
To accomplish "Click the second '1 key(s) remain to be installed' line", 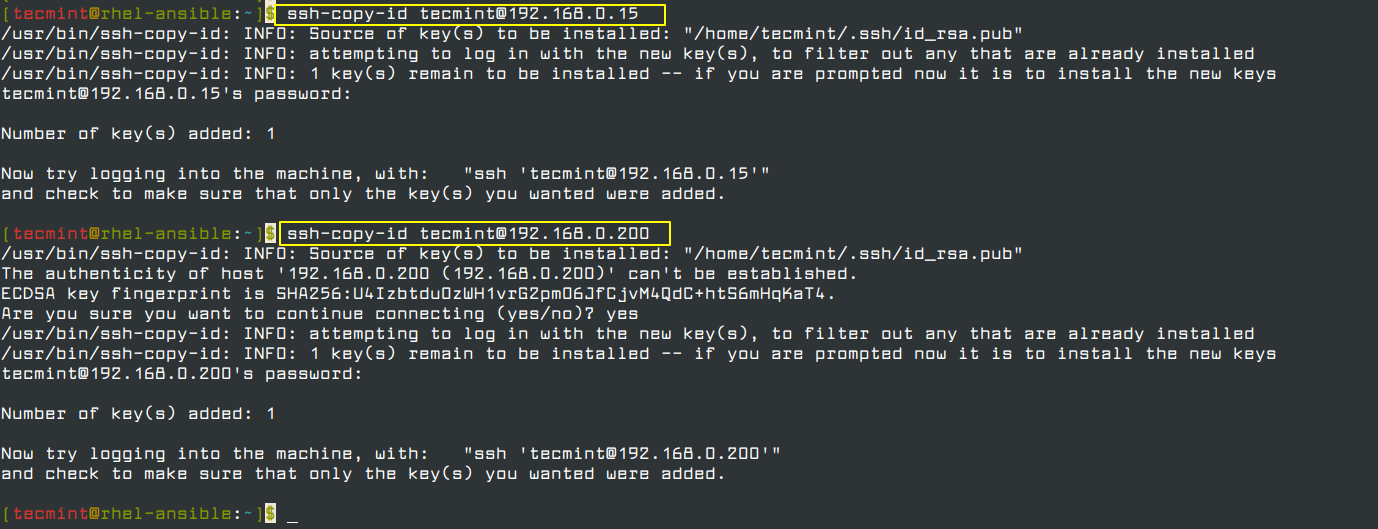I will [638, 354].
